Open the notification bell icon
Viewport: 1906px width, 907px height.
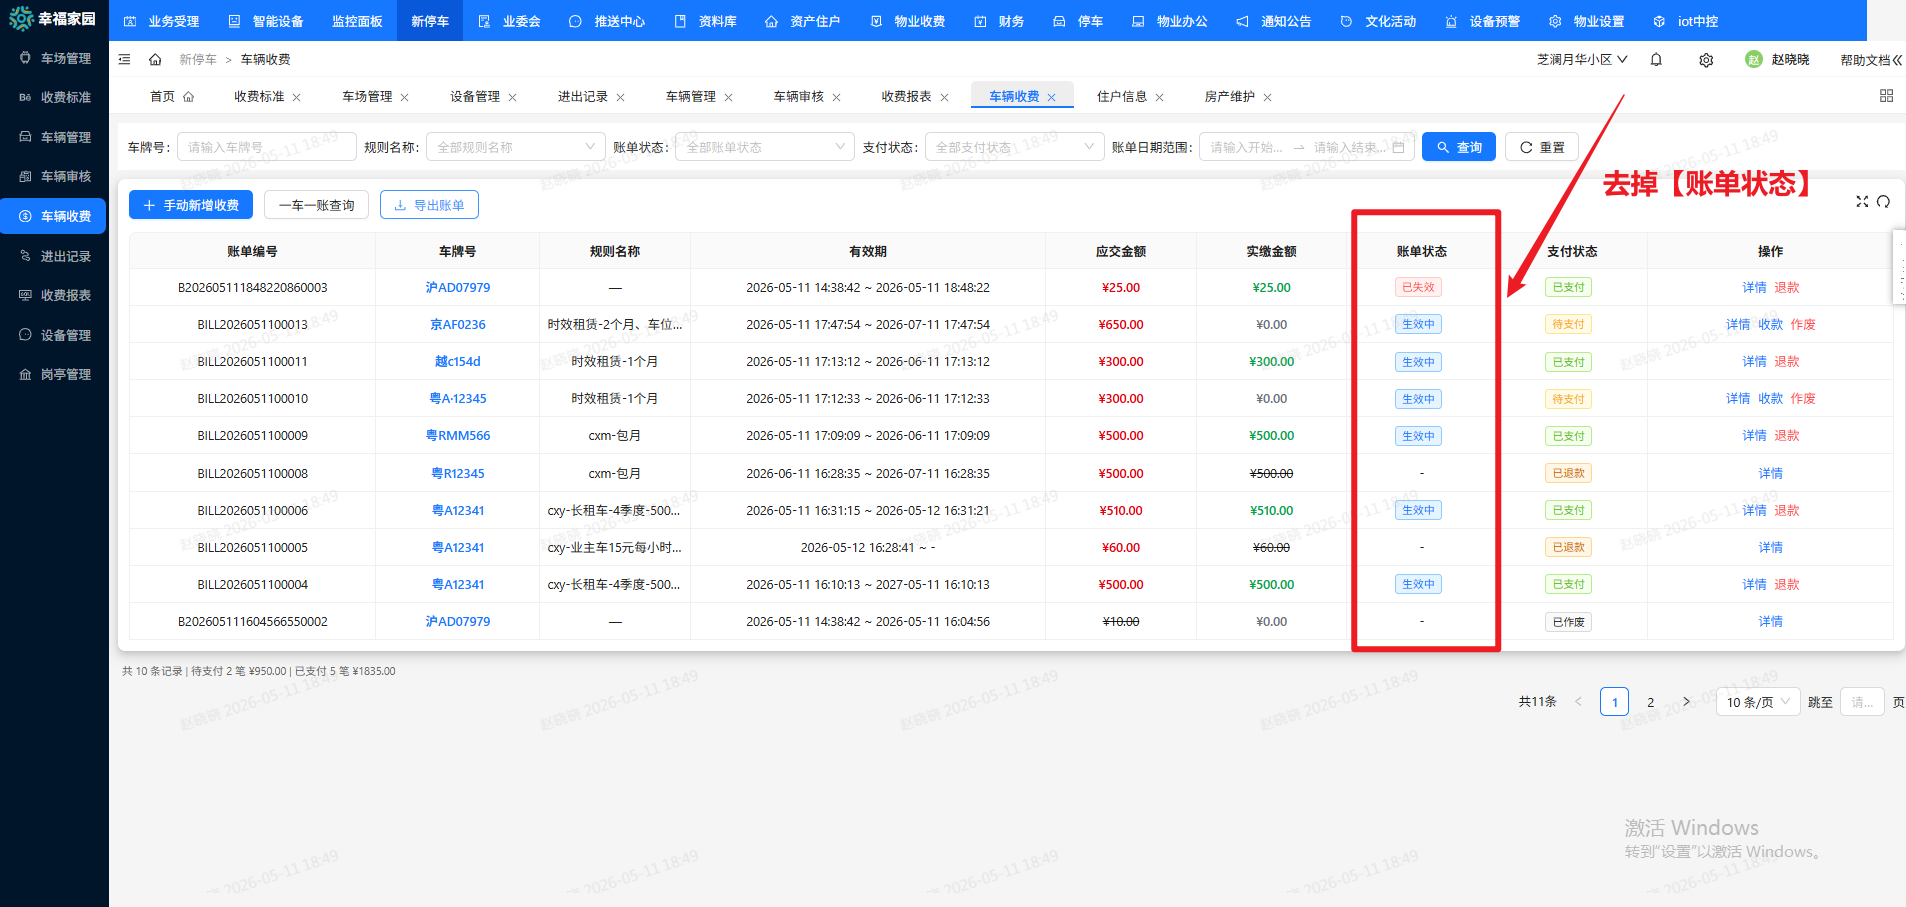(1656, 60)
